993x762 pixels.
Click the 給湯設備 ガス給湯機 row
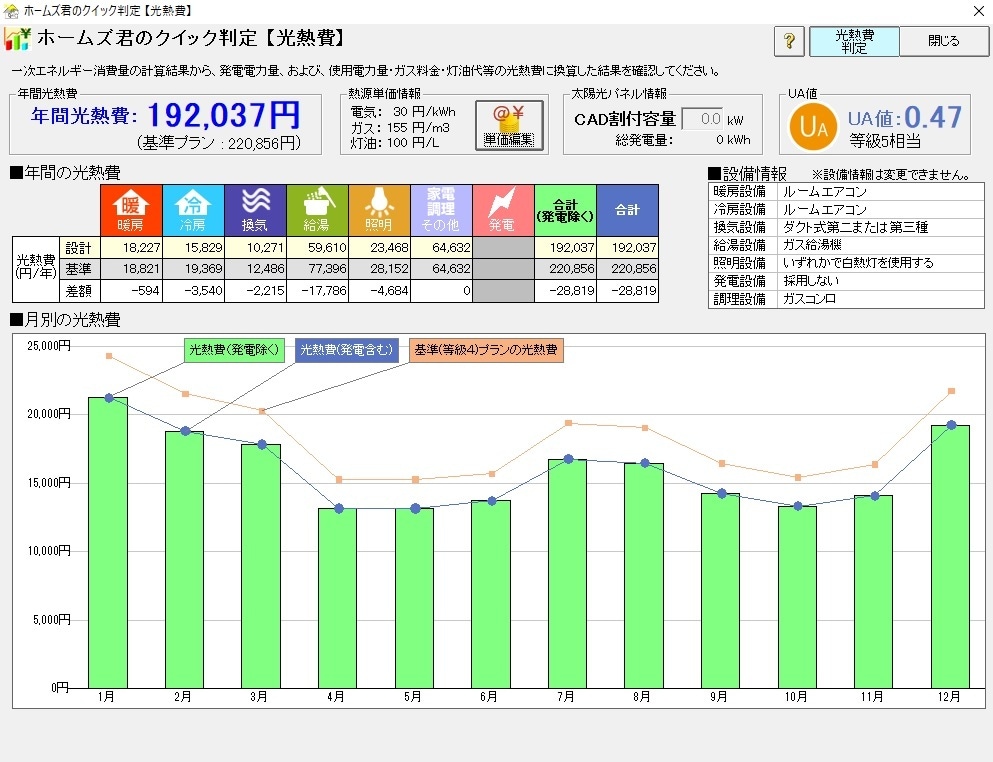click(x=846, y=244)
